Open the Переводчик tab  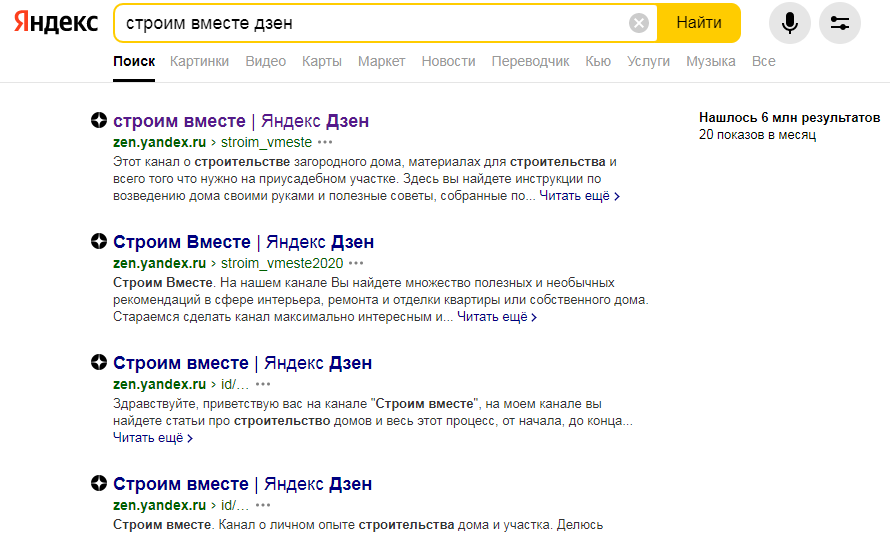coord(530,61)
